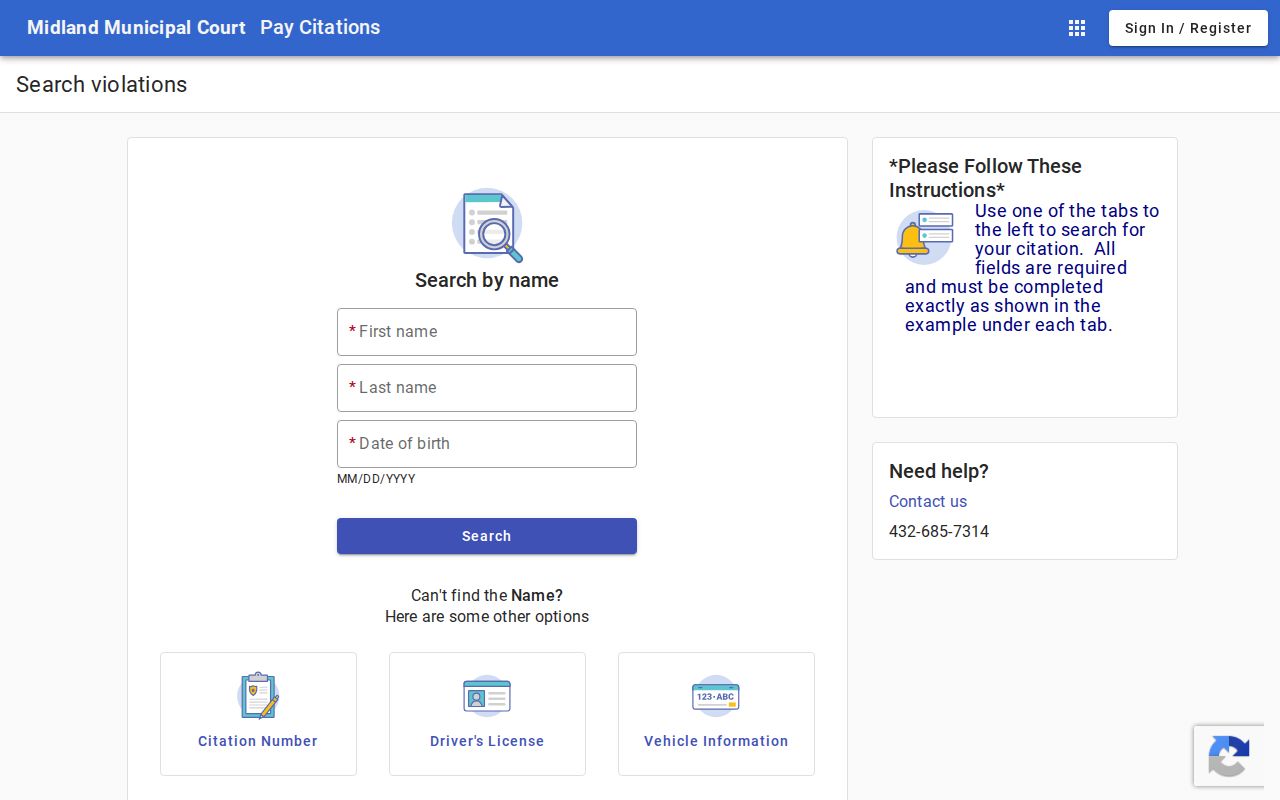The image size is (1280, 800).
Task: Click the blue Search button
Action: [487, 536]
